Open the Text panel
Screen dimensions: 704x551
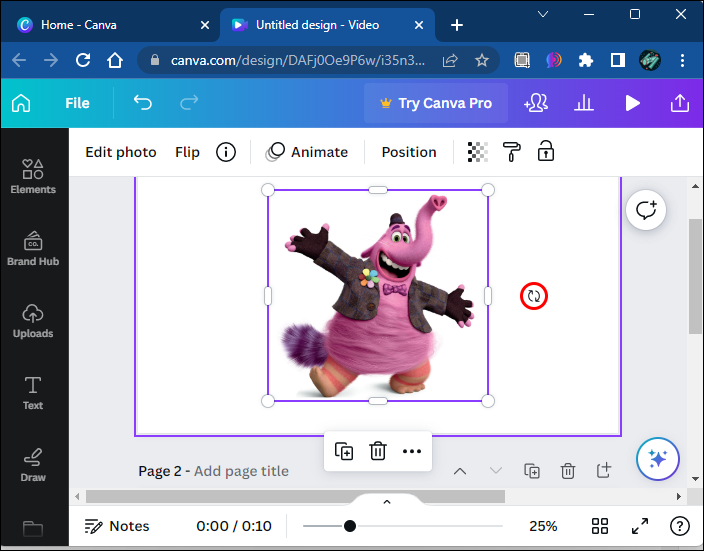[33, 393]
